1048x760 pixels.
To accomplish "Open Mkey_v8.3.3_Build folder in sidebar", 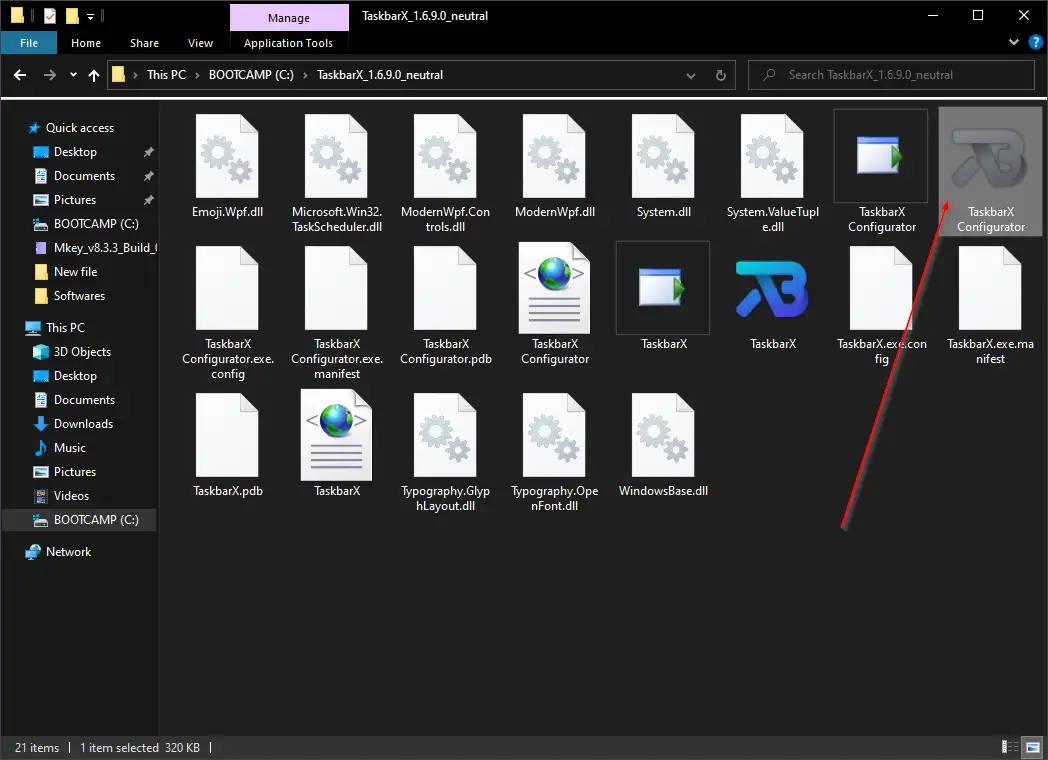I will tap(94, 248).
